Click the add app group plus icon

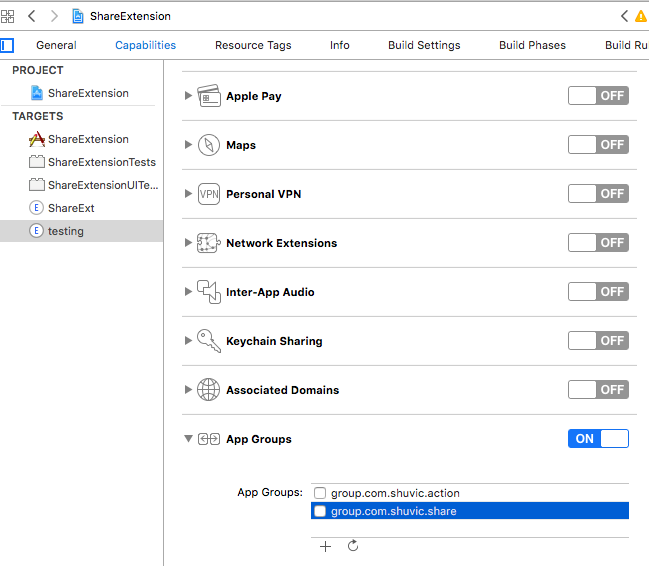(x=325, y=547)
